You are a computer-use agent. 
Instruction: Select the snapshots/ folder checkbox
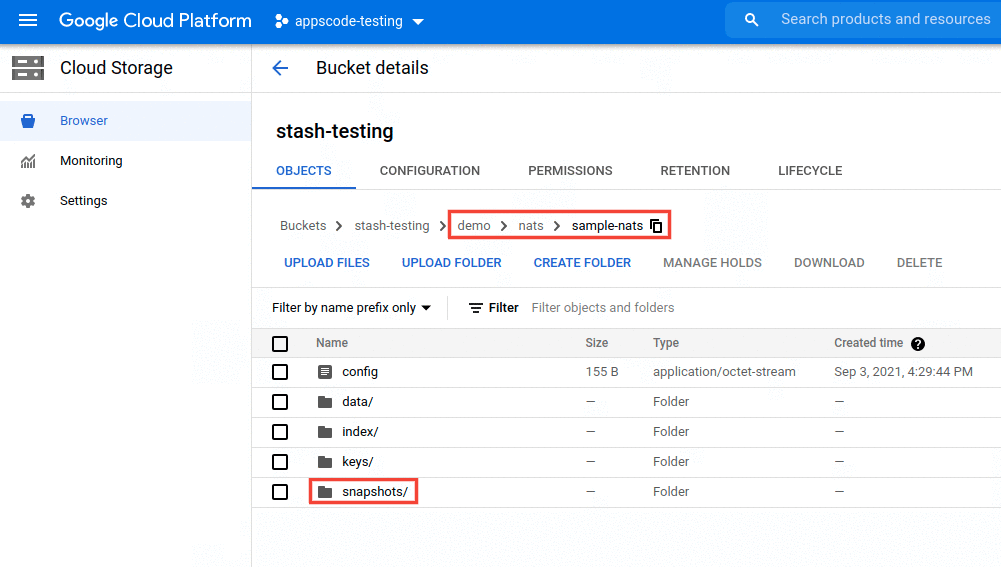pyautogui.click(x=280, y=492)
